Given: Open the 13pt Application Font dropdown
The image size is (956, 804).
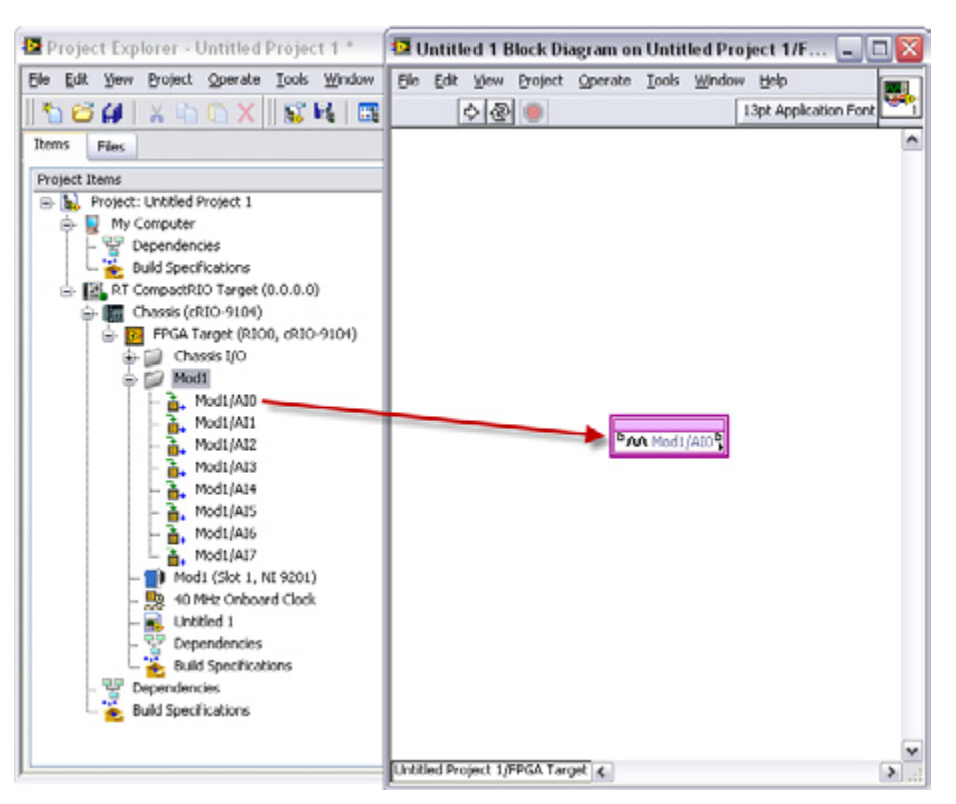Looking at the screenshot, I should click(806, 110).
